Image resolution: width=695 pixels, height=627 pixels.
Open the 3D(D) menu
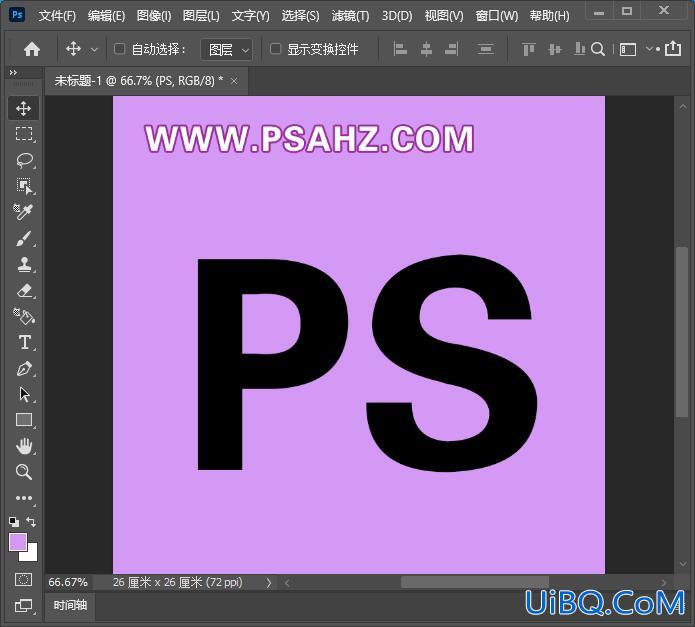[397, 16]
